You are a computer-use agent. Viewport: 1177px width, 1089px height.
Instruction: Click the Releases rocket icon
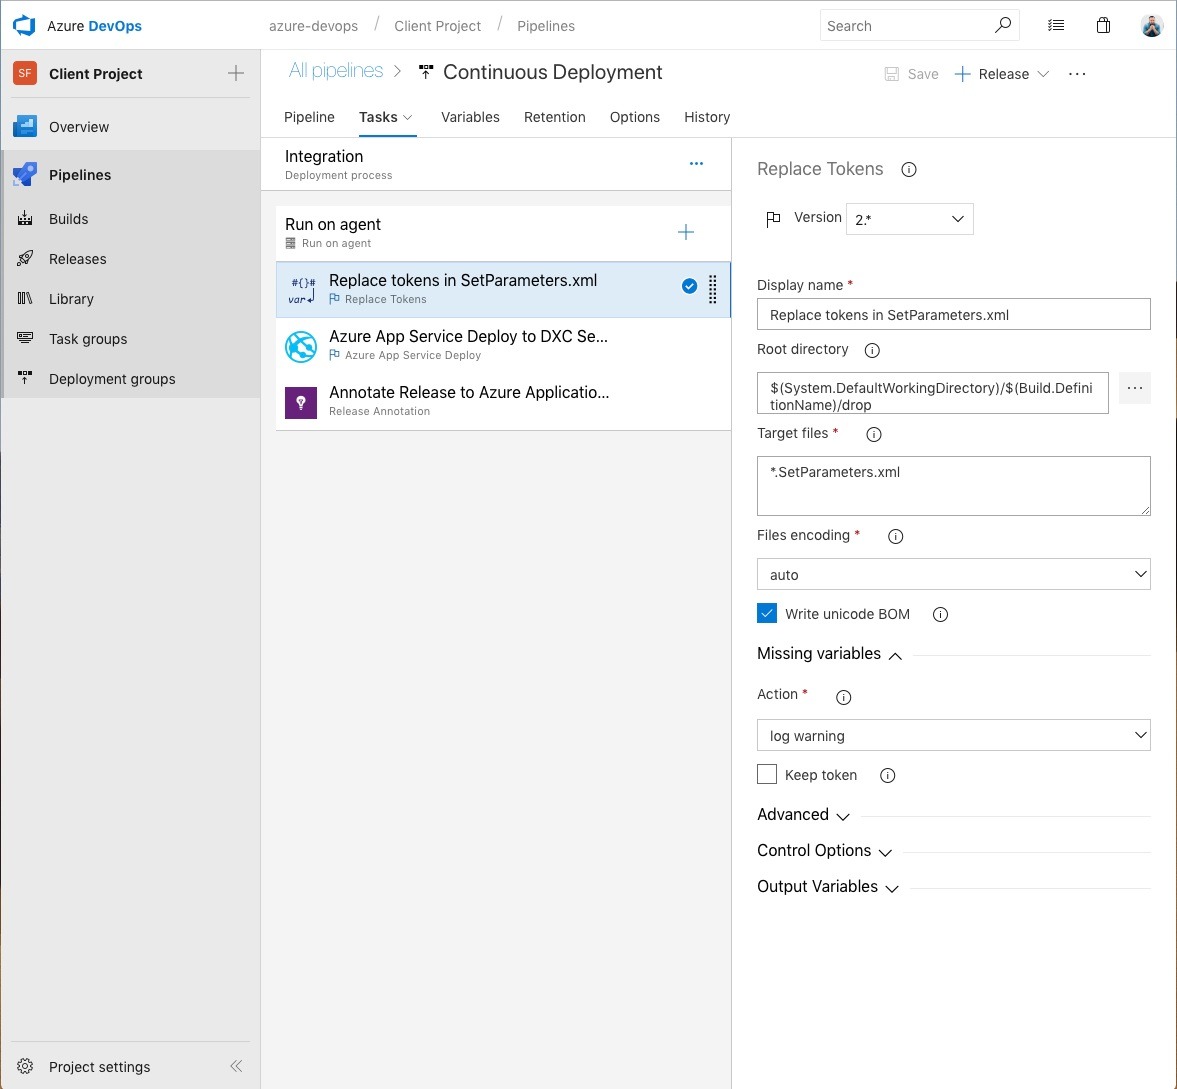(25, 259)
